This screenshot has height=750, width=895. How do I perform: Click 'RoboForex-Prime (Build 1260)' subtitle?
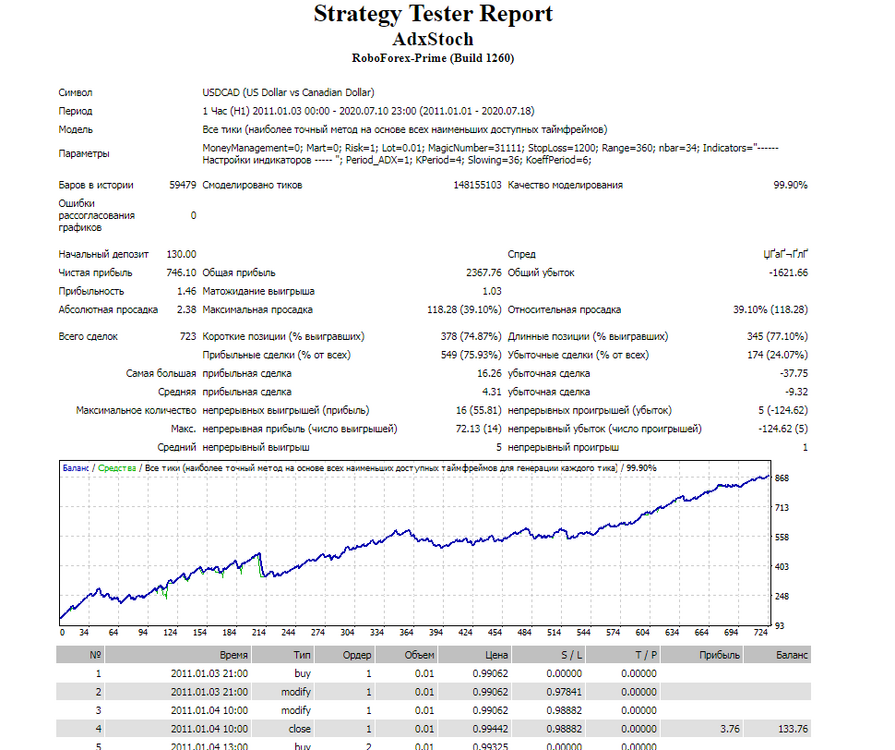[433, 58]
